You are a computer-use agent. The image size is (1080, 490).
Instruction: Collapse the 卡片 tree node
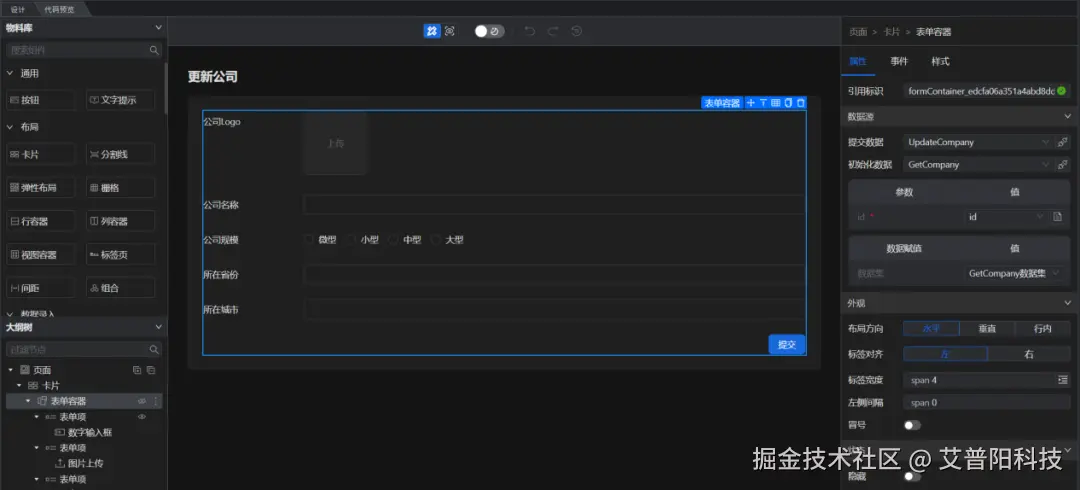pyautogui.click(x=19, y=386)
